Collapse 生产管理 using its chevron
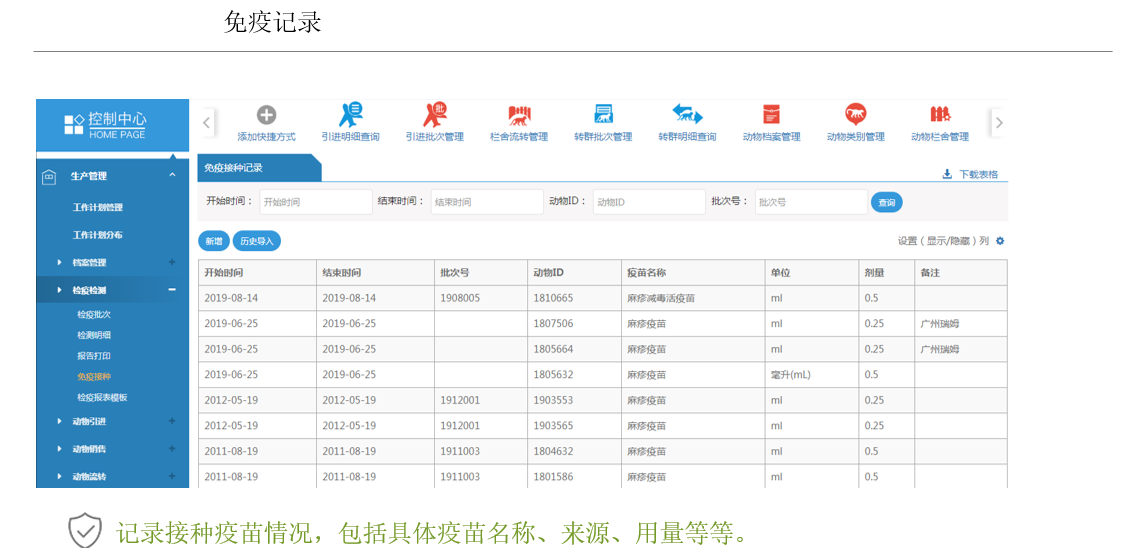Image resolution: width=1145 pixels, height=548 pixels. click(172, 175)
